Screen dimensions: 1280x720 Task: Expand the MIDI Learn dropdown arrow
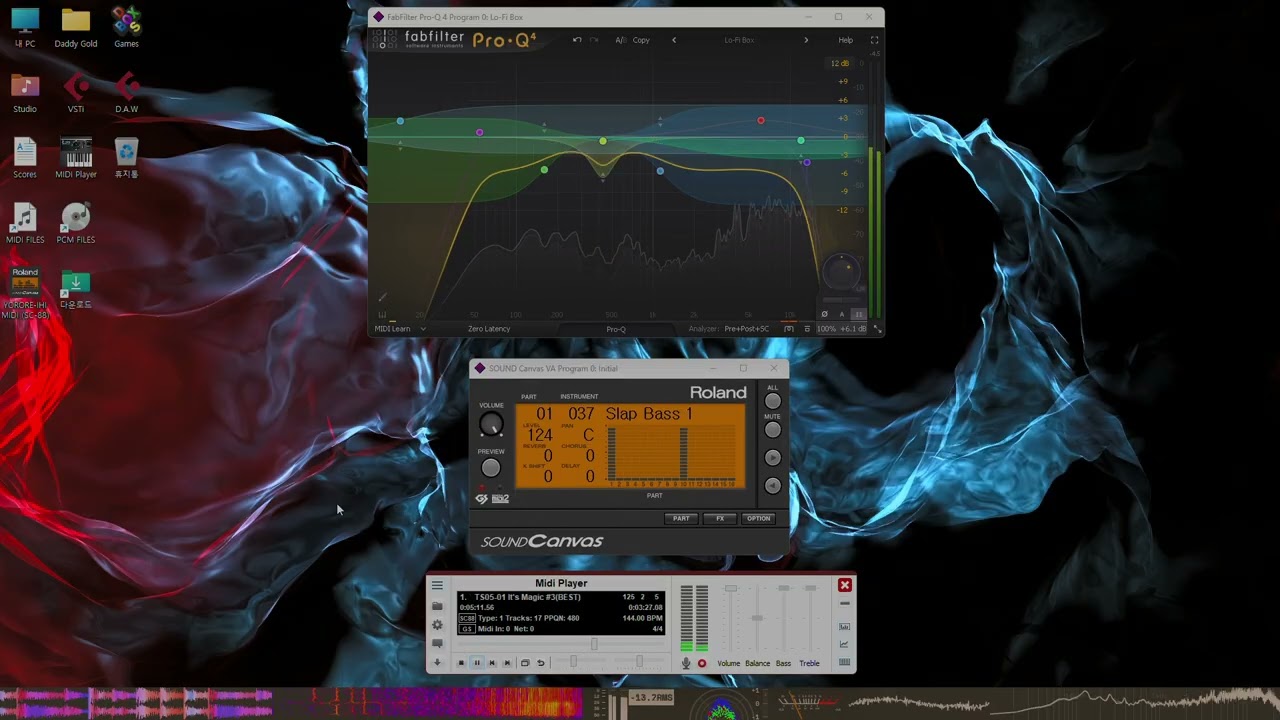click(423, 329)
